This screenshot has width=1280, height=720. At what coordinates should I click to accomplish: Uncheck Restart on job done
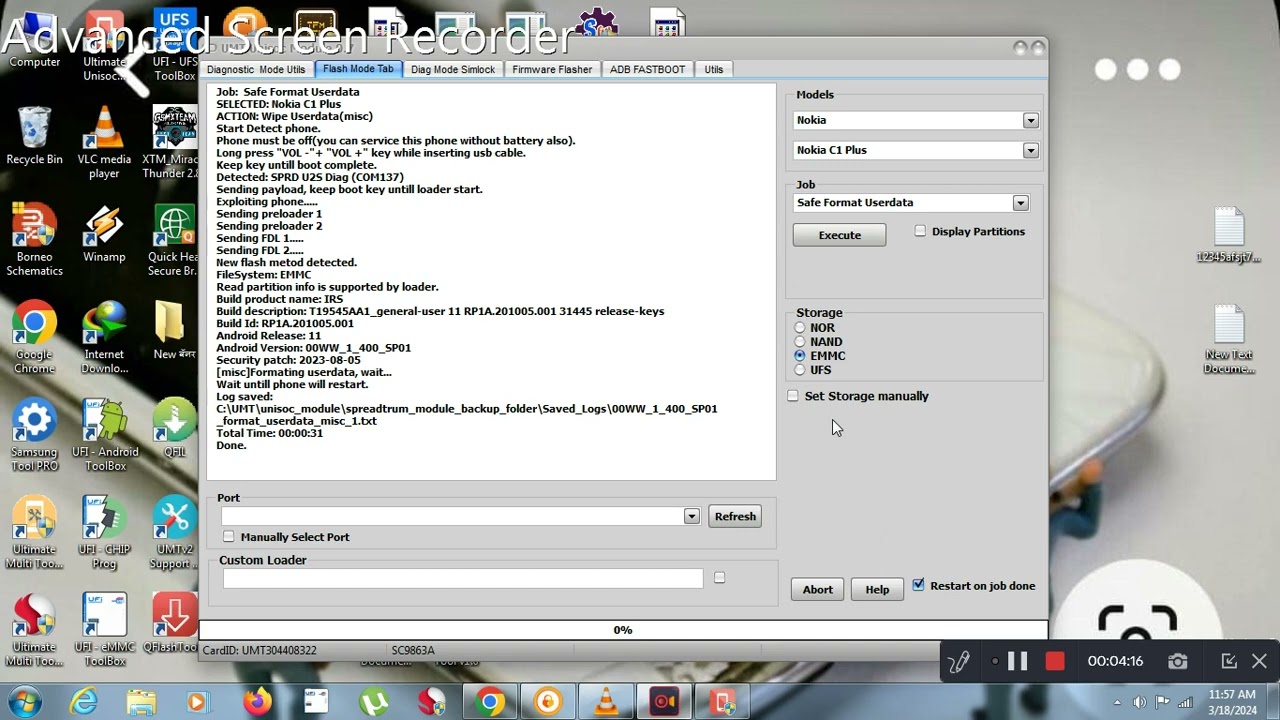pyautogui.click(x=918, y=585)
